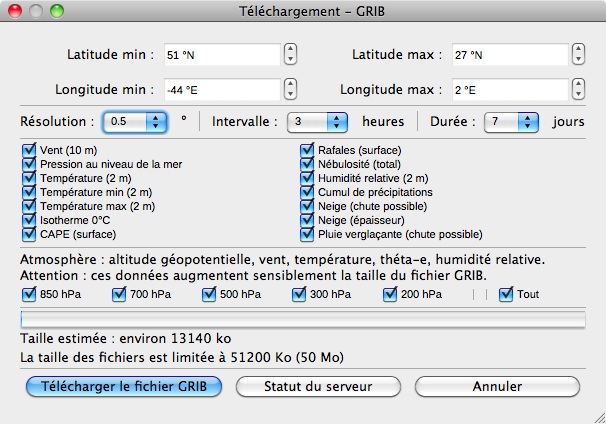Click the Latitude min stepper arrows
The height and width of the screenshot is (424, 606).
[x=290, y=54]
